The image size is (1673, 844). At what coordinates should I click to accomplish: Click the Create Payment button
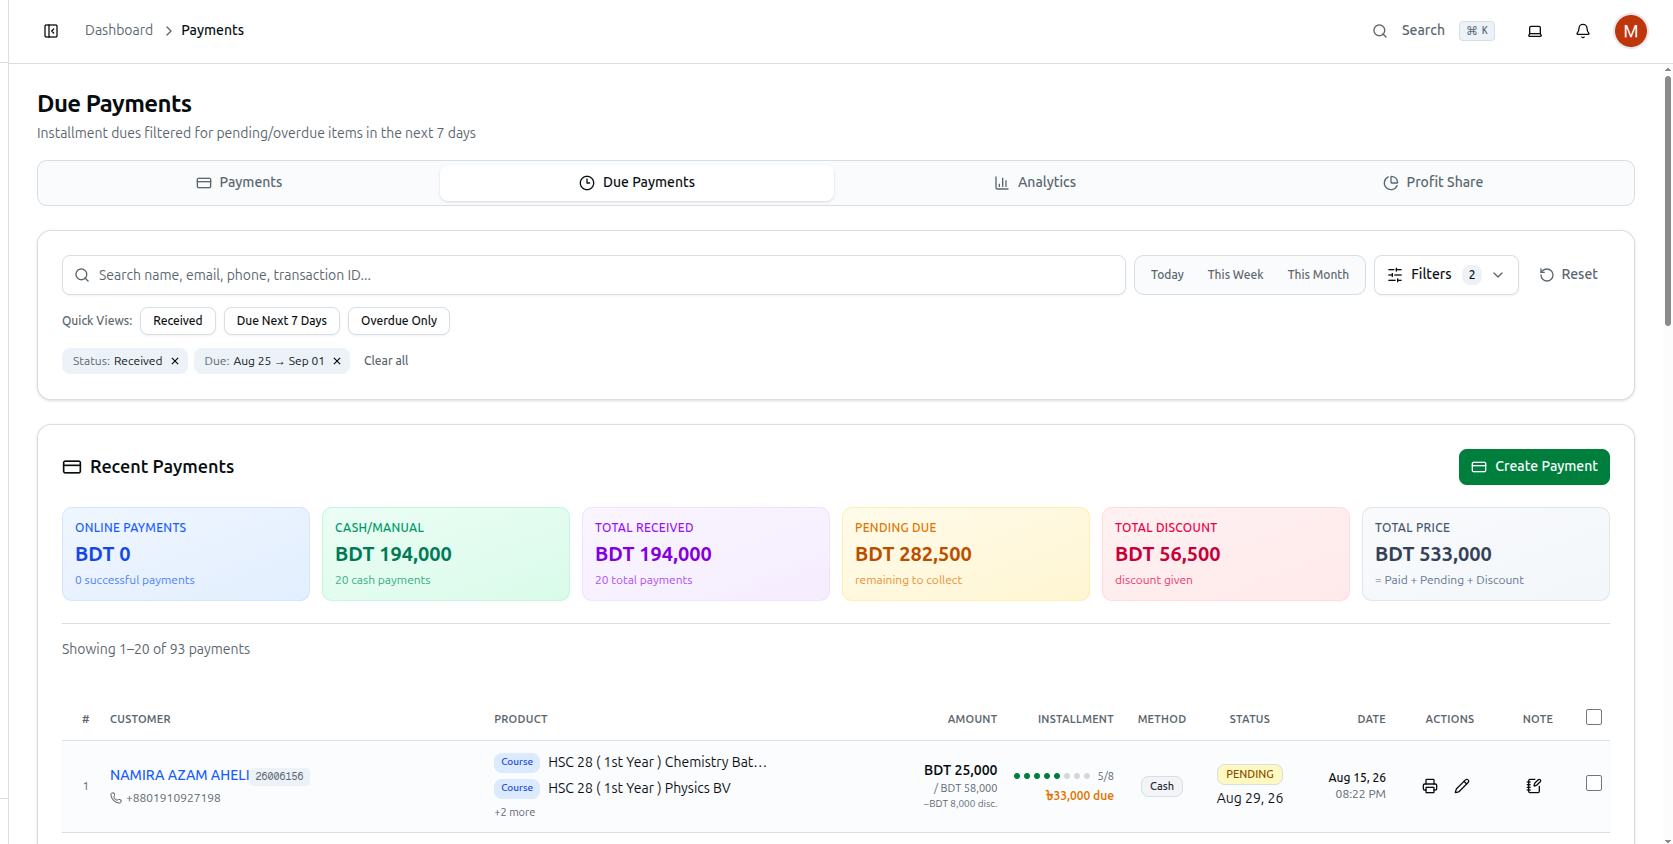[1534, 467]
